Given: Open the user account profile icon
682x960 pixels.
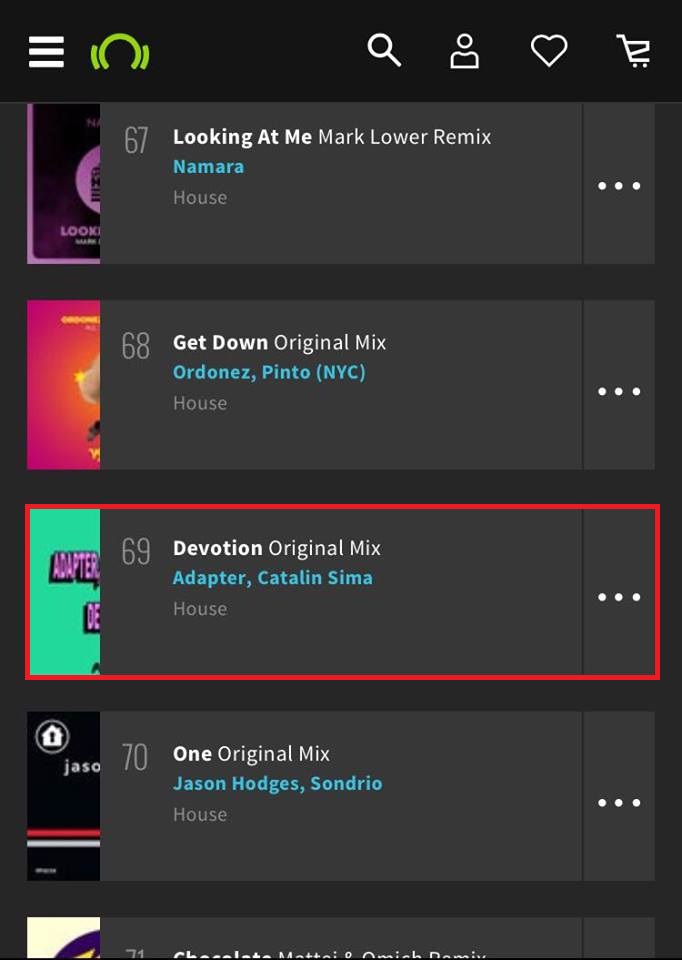Looking at the screenshot, I should [464, 51].
